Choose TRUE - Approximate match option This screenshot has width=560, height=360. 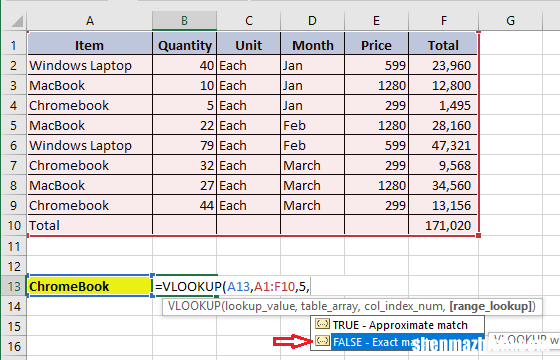[x=397, y=325]
